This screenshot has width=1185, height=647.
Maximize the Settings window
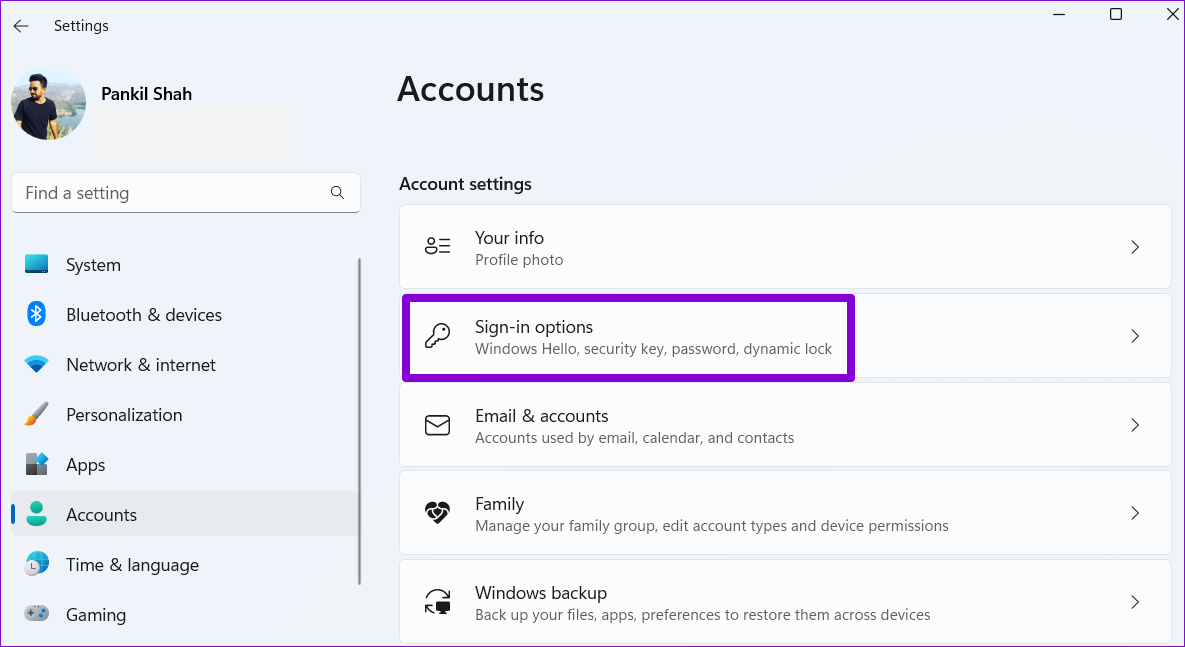coord(1115,14)
